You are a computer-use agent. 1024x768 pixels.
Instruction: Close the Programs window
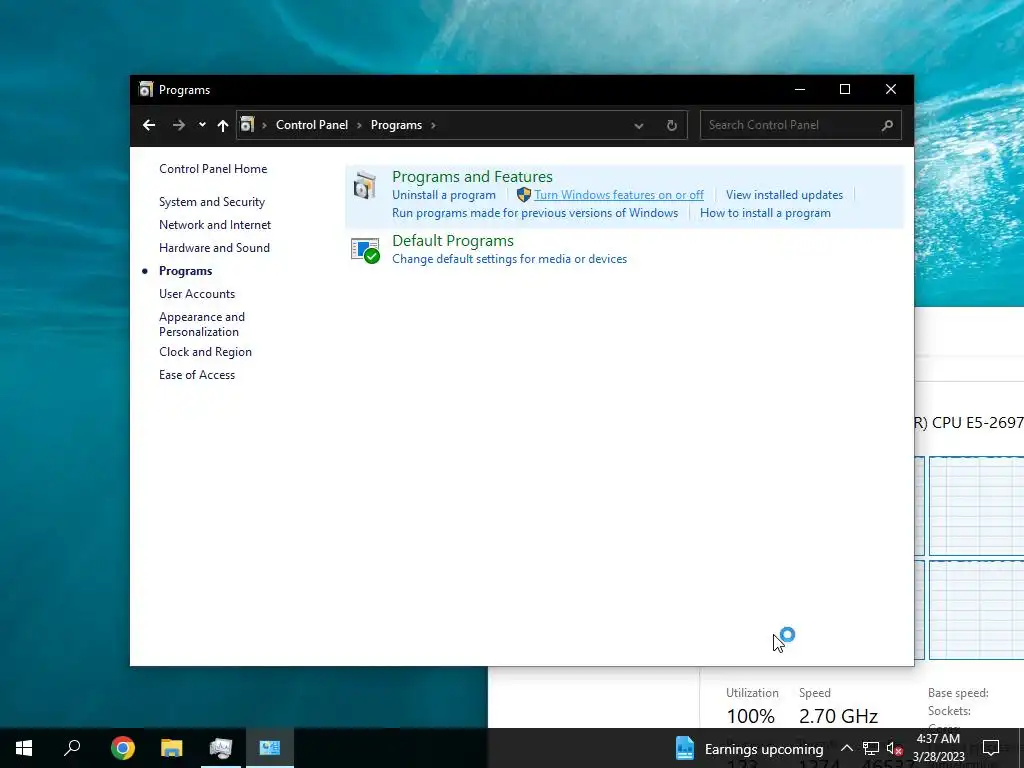(891, 89)
